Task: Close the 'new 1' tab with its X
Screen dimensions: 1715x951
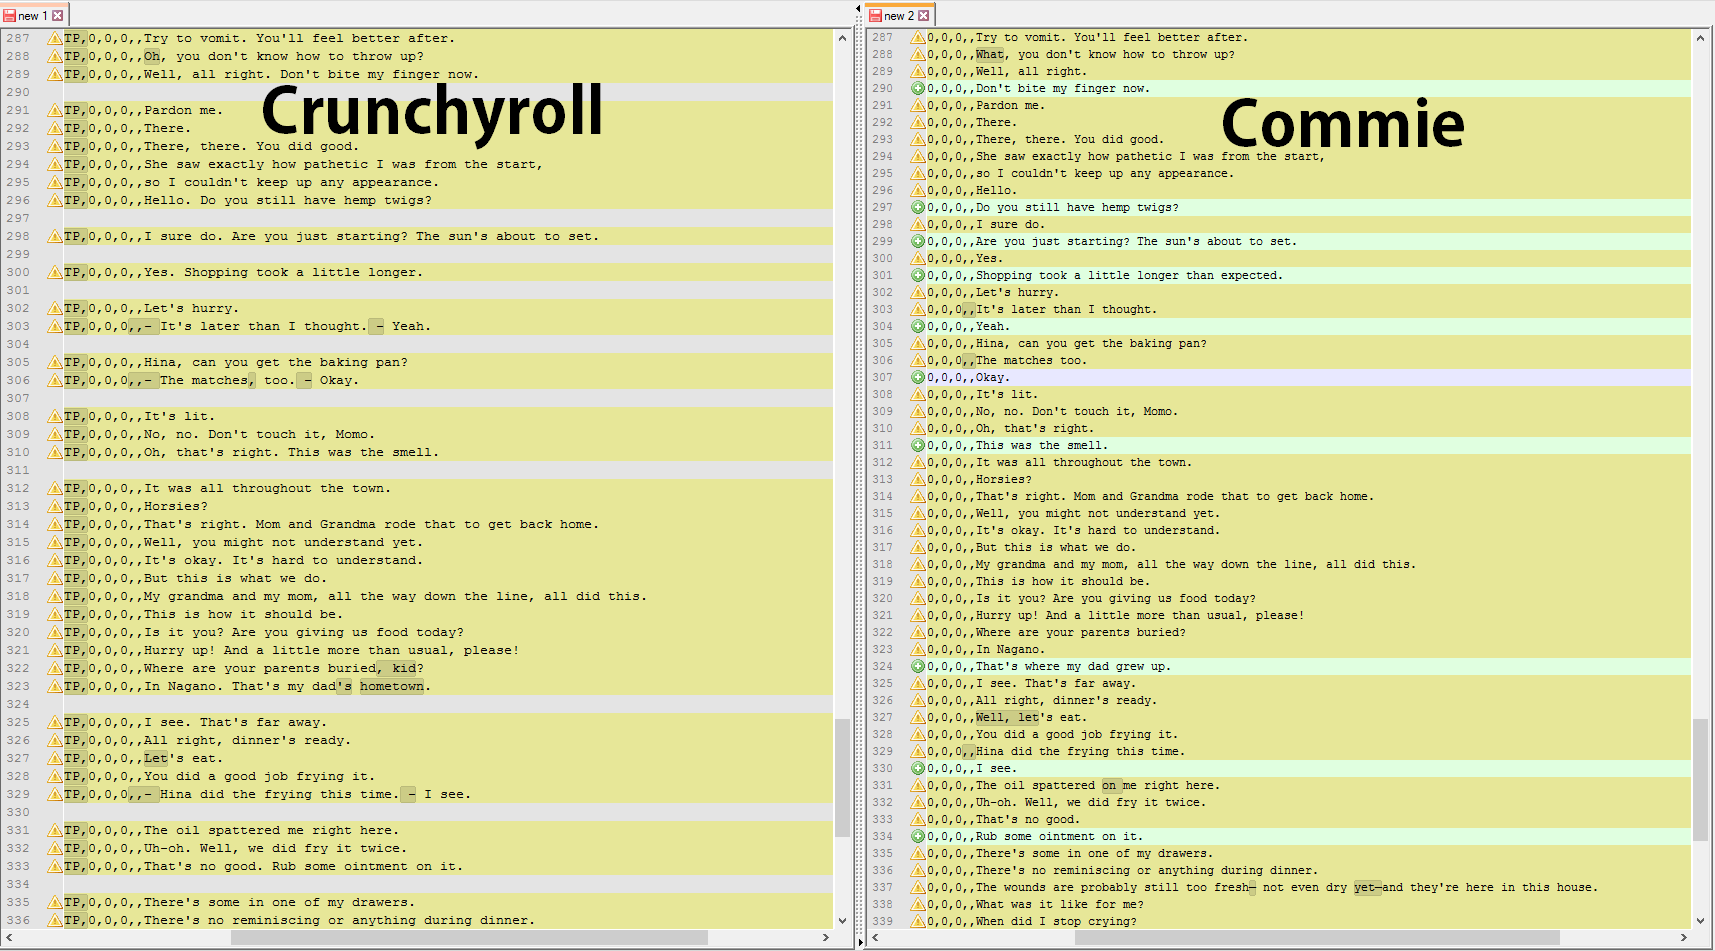Action: tap(58, 15)
